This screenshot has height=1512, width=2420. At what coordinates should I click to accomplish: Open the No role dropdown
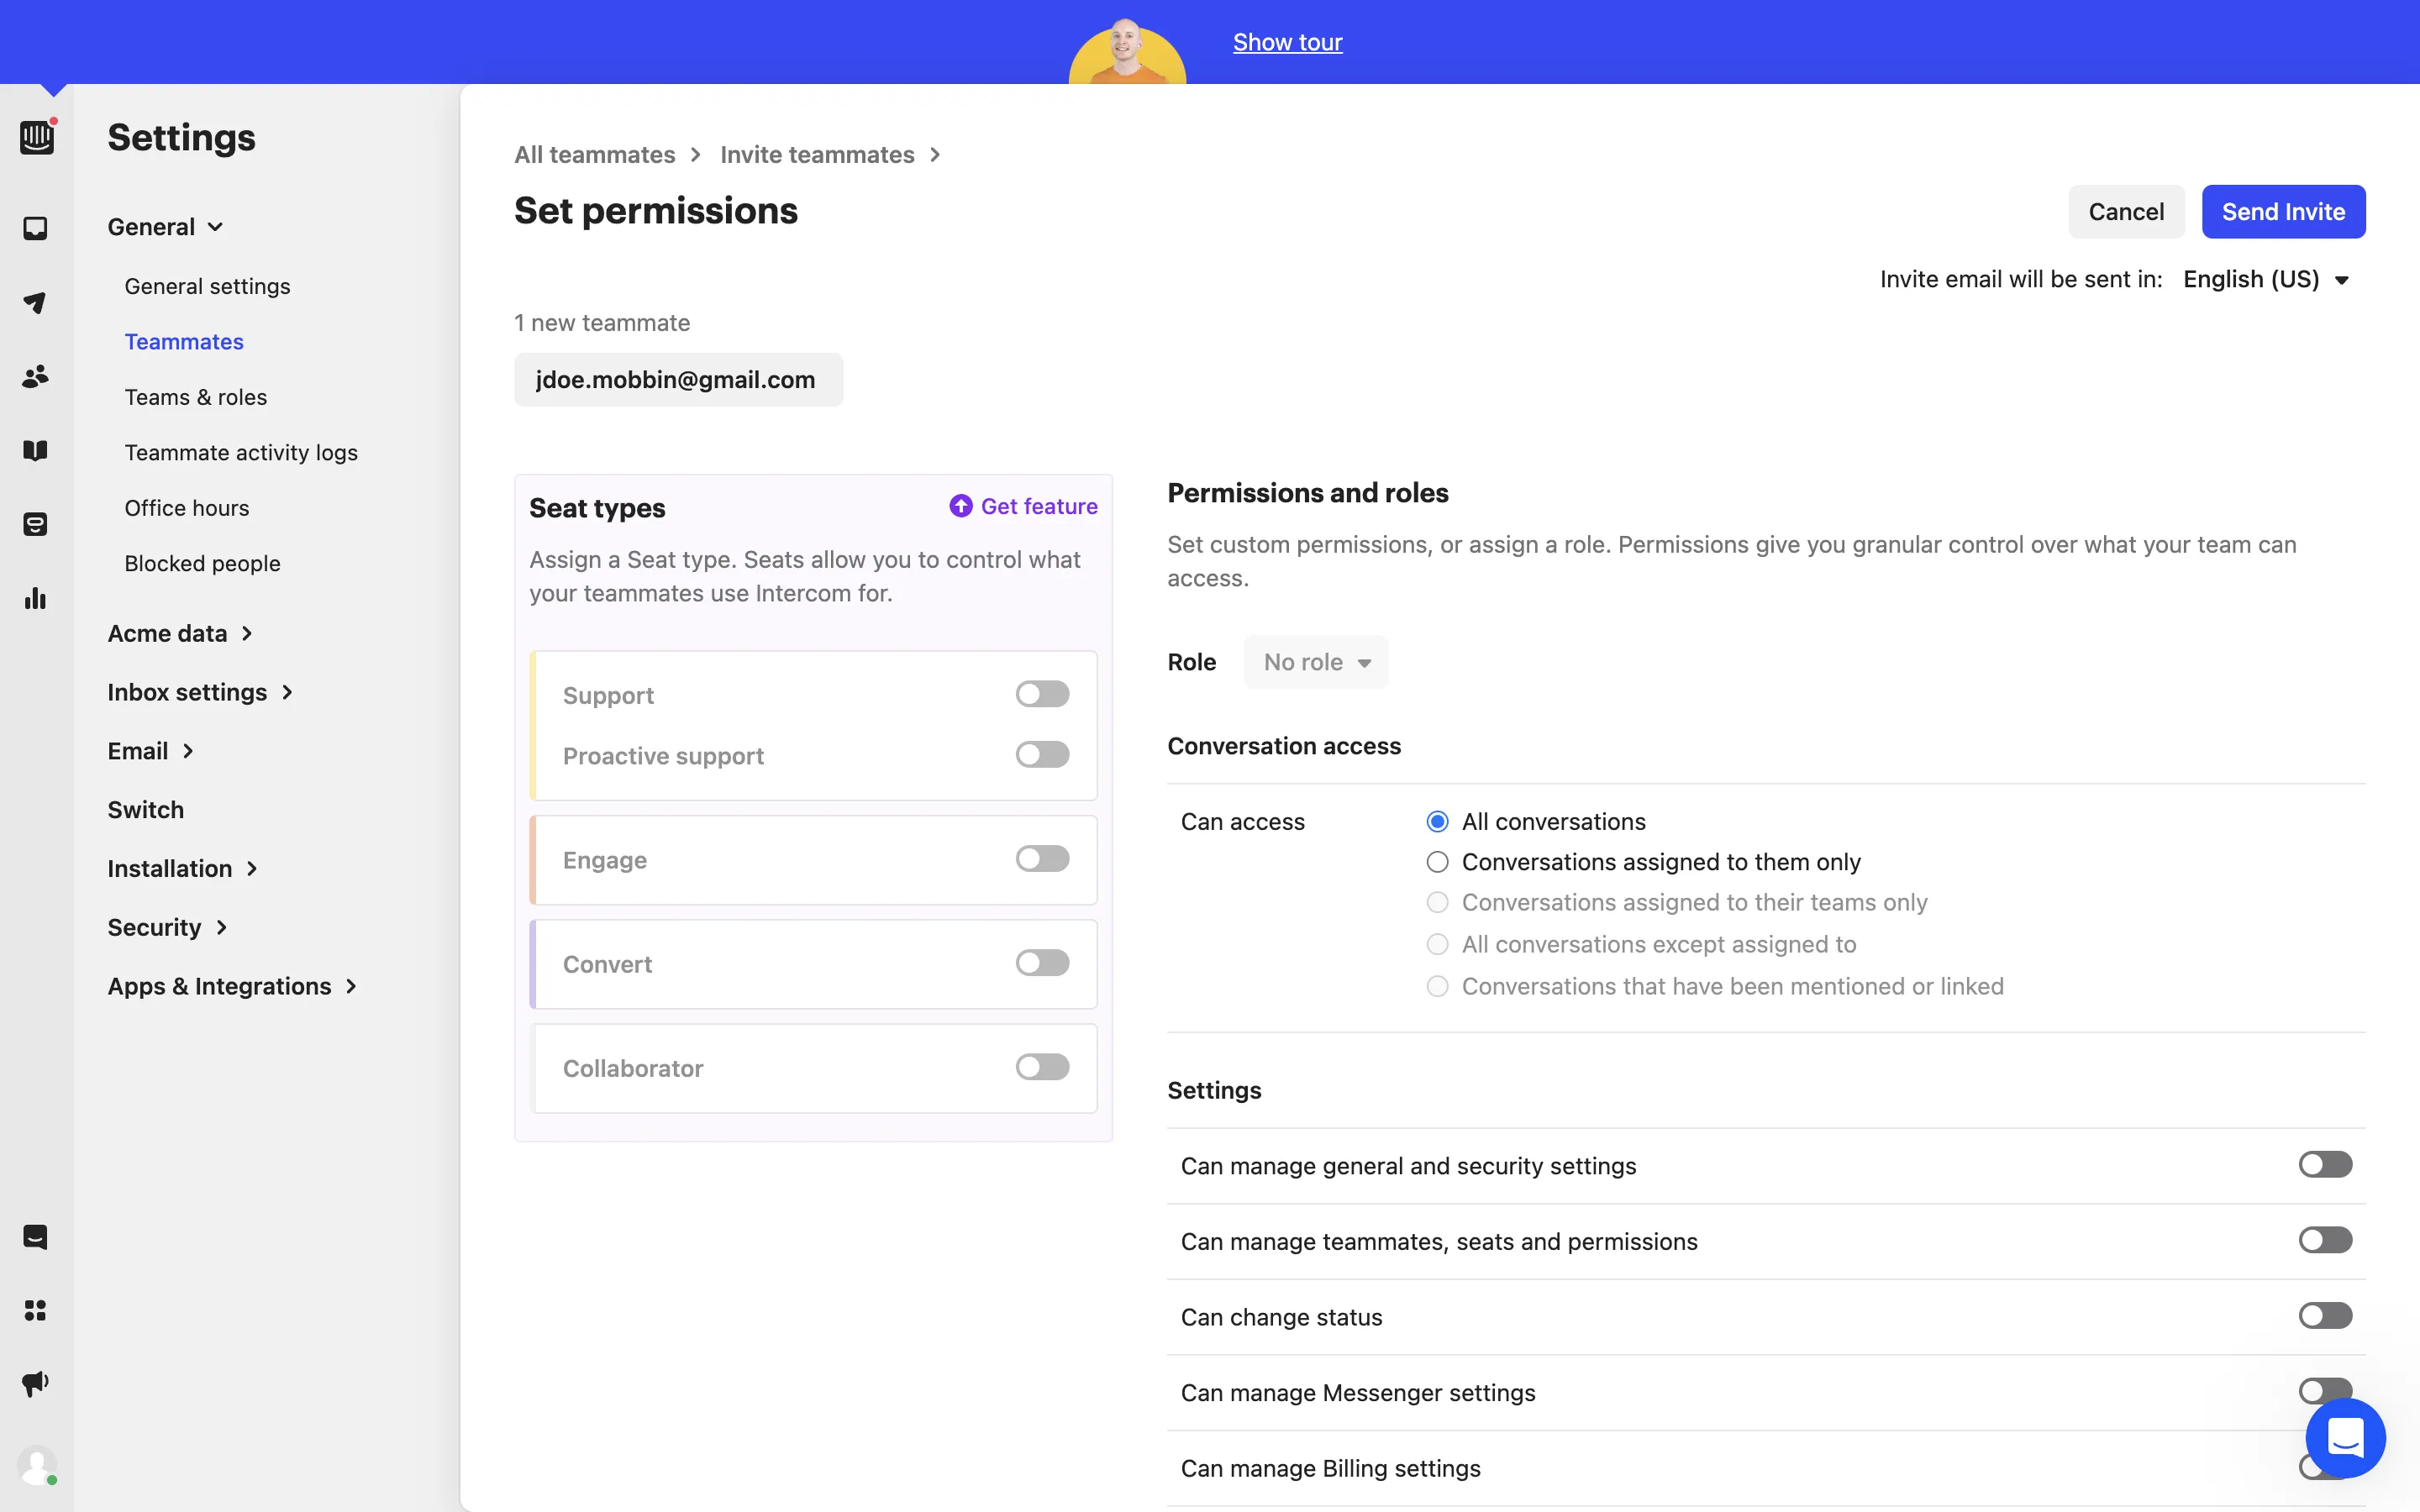click(x=1315, y=662)
